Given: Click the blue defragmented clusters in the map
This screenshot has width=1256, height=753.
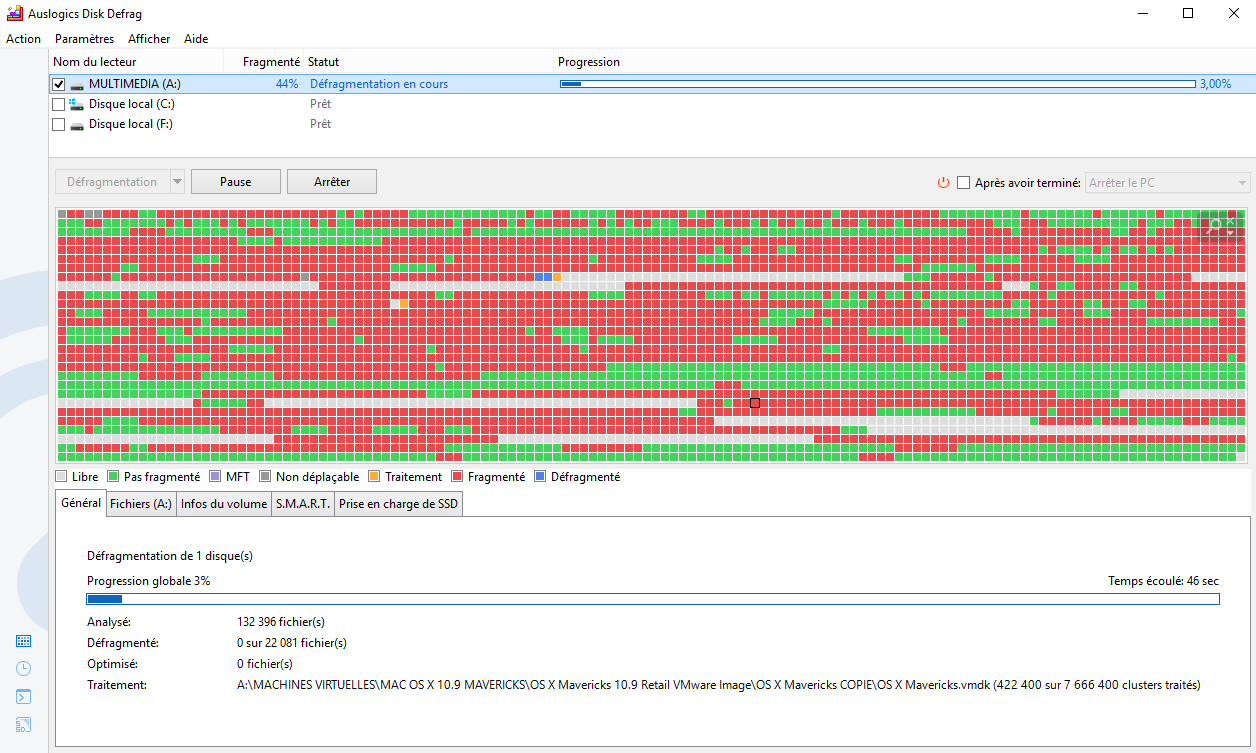Looking at the screenshot, I should point(544,276).
